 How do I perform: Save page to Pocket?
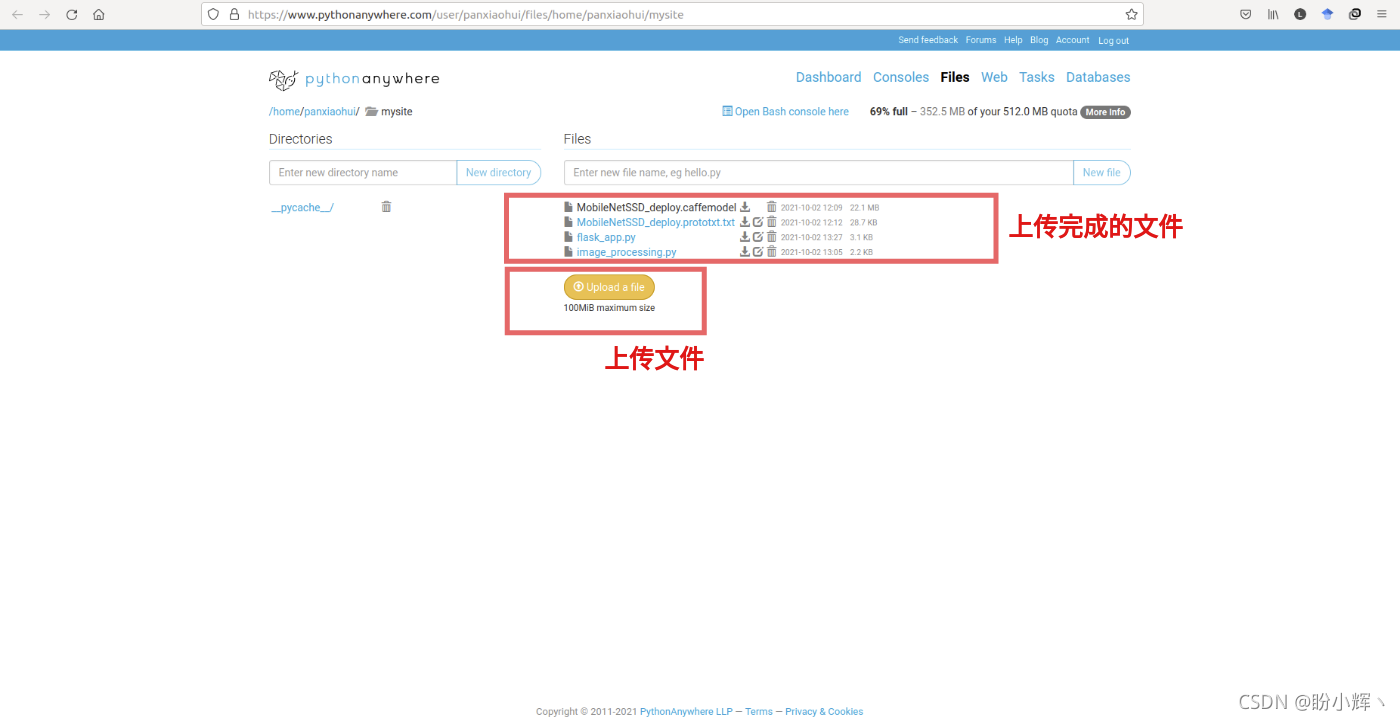pyautogui.click(x=1245, y=15)
